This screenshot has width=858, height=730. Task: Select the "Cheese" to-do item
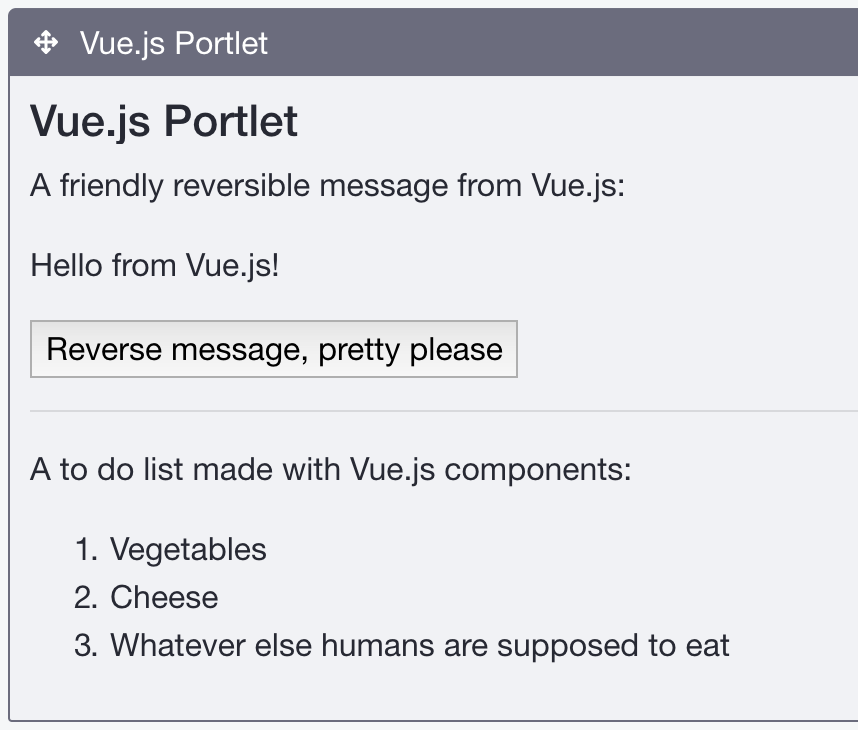(164, 597)
